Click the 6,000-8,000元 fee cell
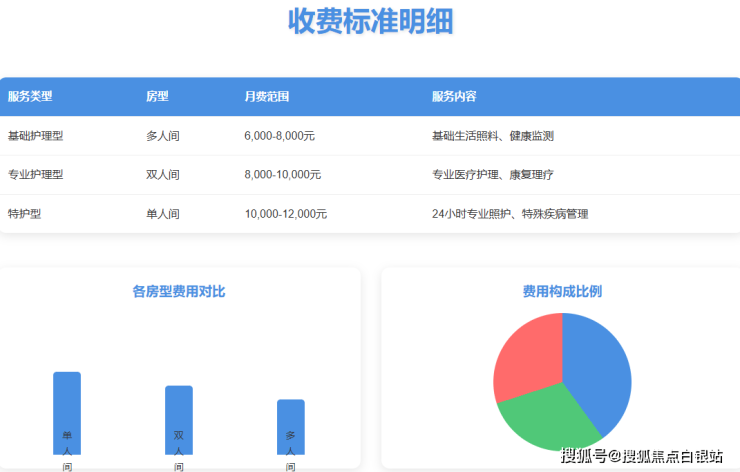Viewport: 740px width, 472px height. tap(280, 136)
